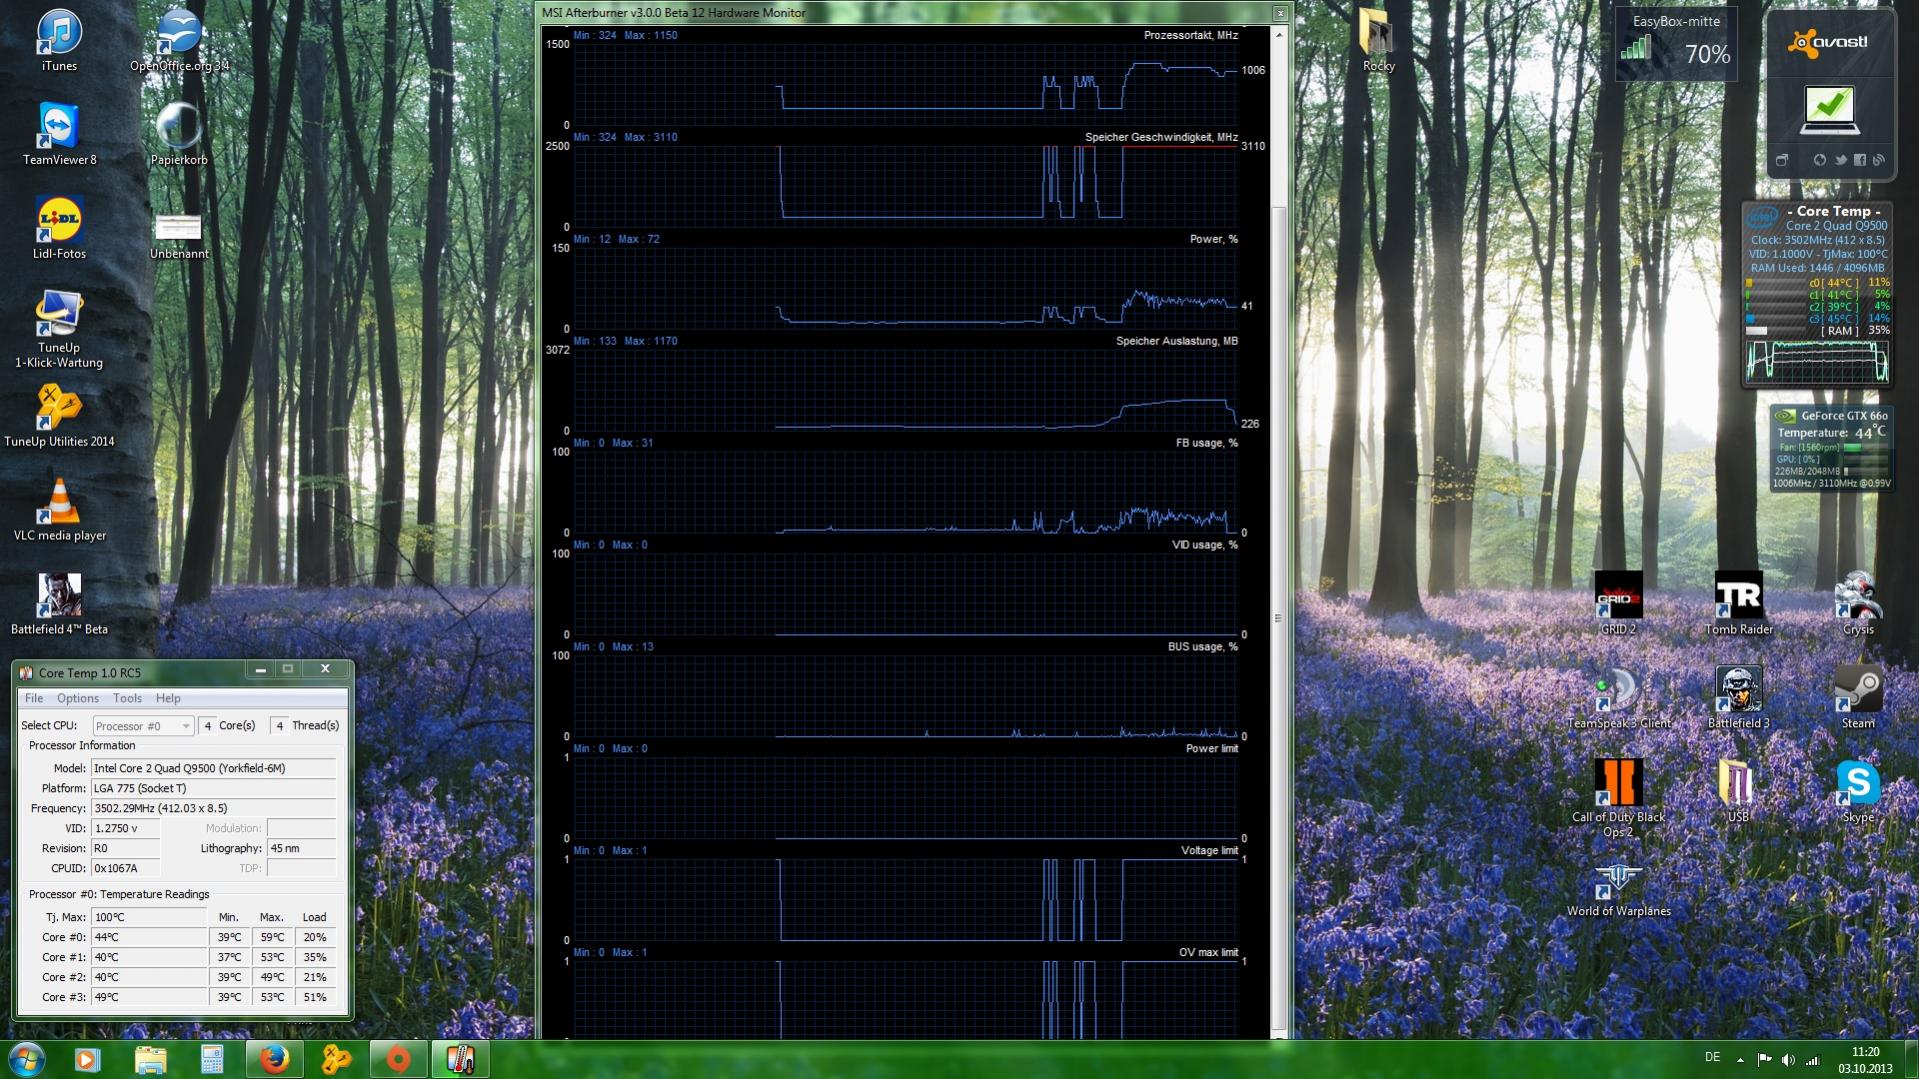Screen dimensions: 1919x1079
Task: Open OpenOffice.org 3.4 desktop icon
Action: click(x=179, y=42)
